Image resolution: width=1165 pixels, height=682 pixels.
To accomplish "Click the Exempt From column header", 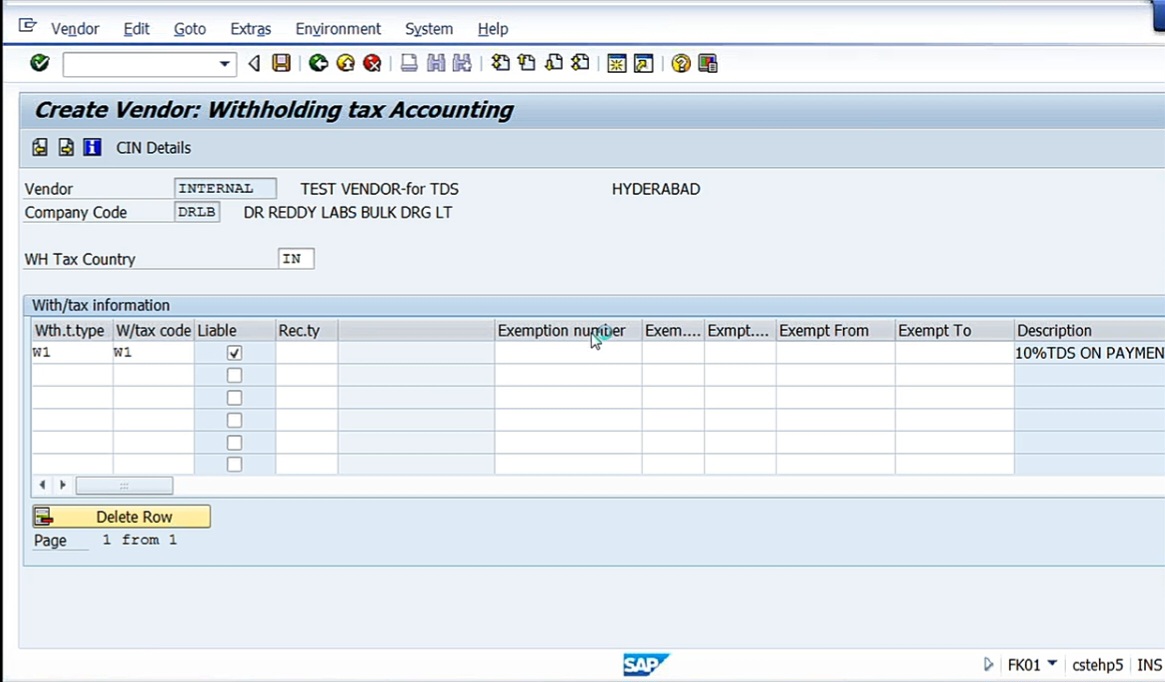I will [836, 331].
